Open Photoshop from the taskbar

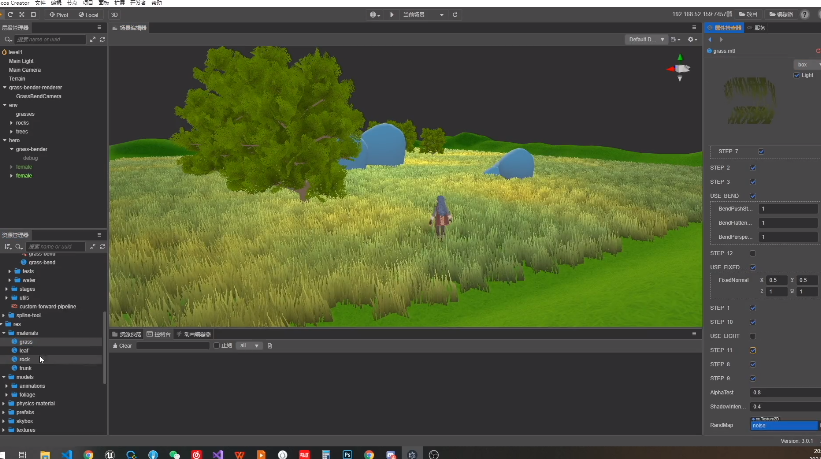pos(346,454)
